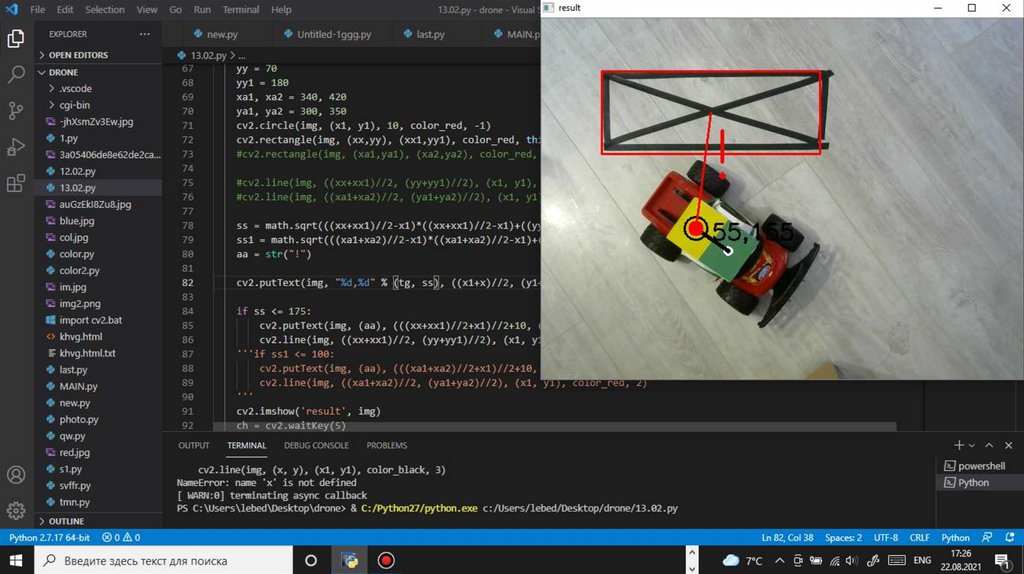The image size is (1024, 574).
Task: Expand the OPEN EDITORS section
Action: coord(78,55)
